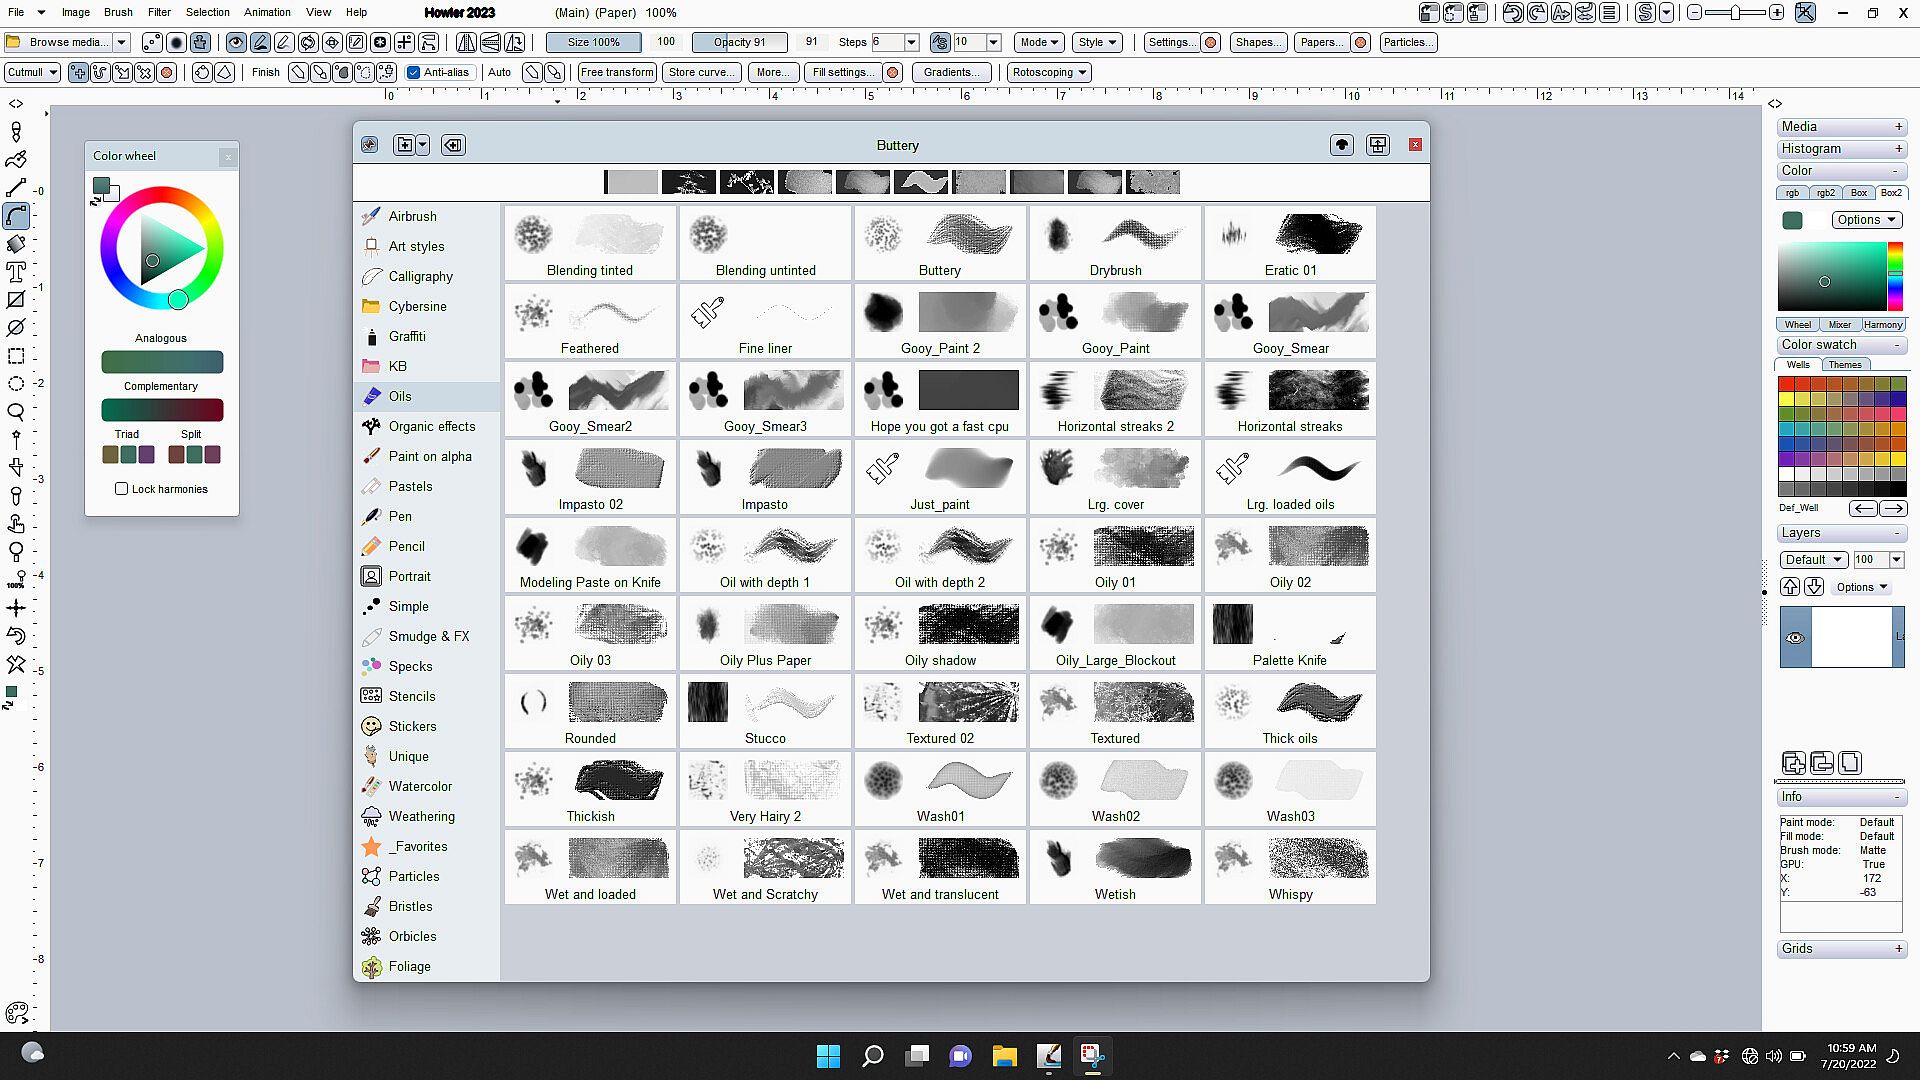Select the magnifier Zoom tool
1920x1080 pixels.
(x=16, y=412)
